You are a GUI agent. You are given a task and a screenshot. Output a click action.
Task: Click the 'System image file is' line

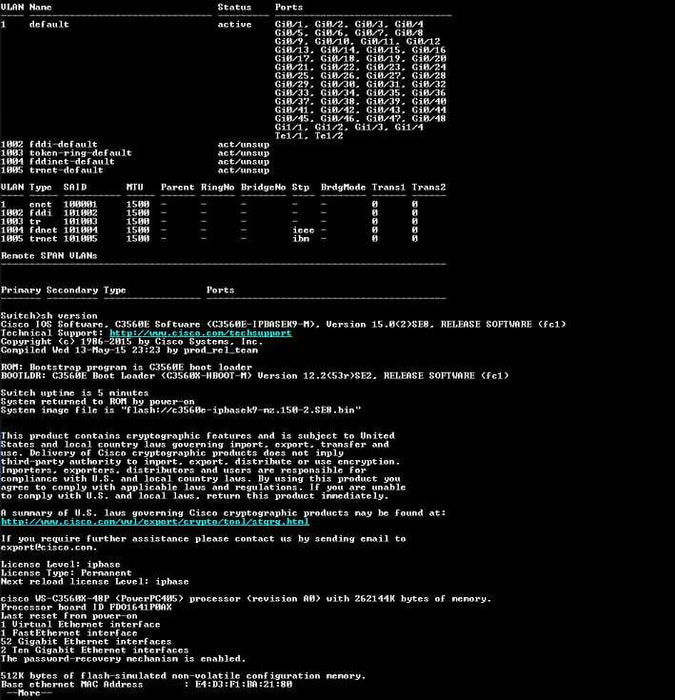click(181, 410)
